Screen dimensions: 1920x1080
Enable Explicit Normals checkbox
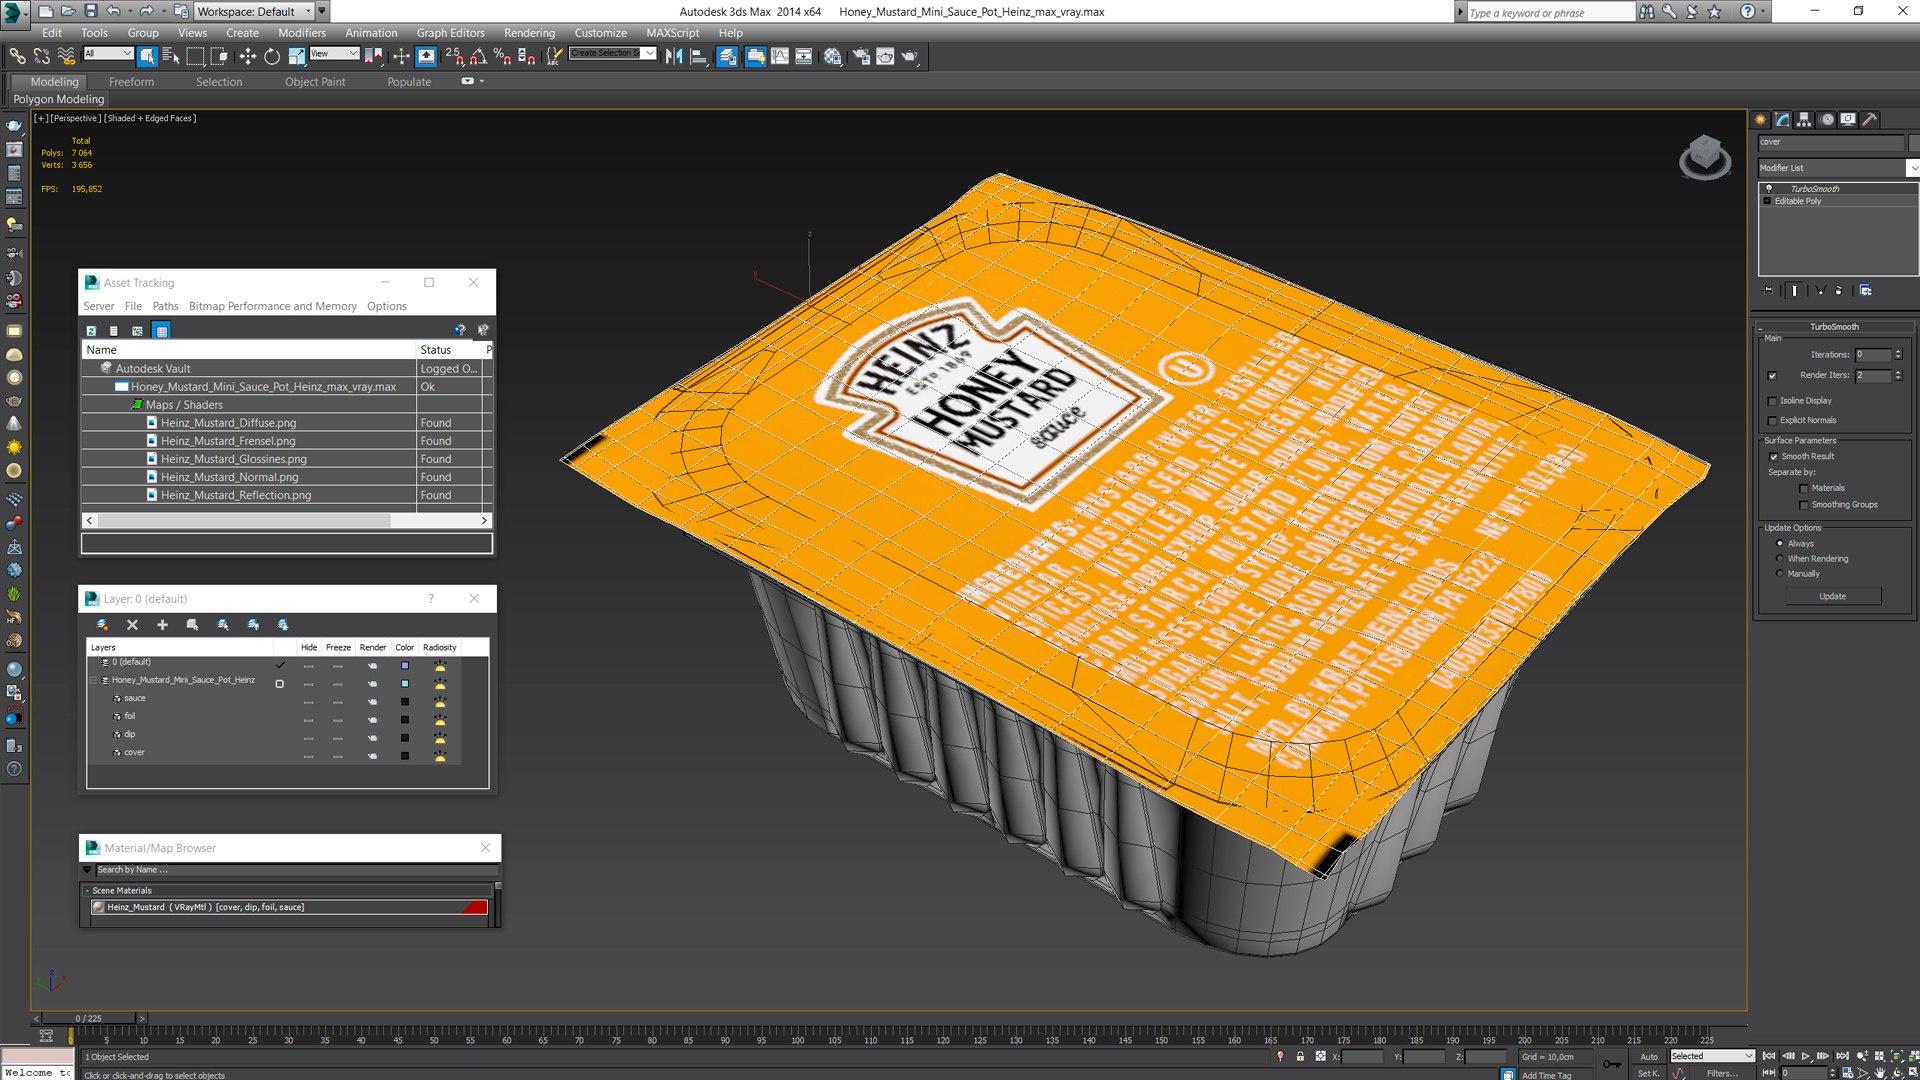1772,421
